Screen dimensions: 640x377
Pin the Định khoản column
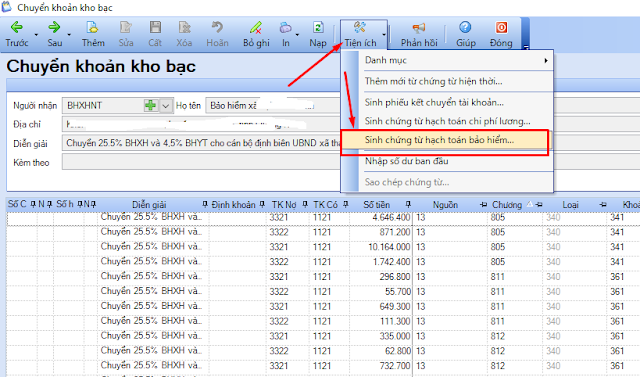point(262,204)
